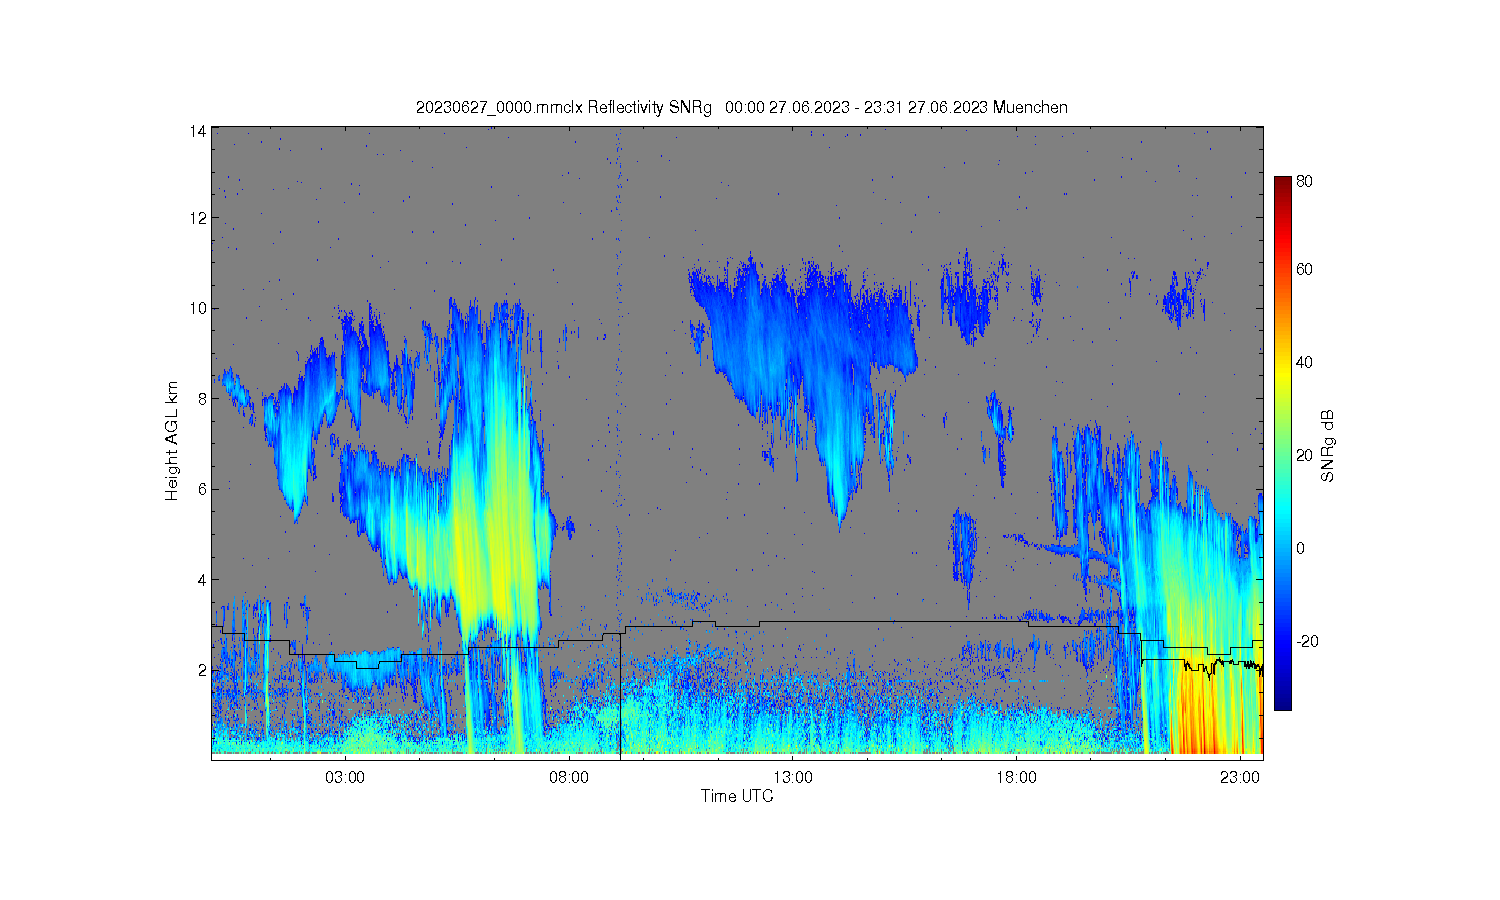
Task: Click the 03:00 time tick label
Action: pos(345,776)
